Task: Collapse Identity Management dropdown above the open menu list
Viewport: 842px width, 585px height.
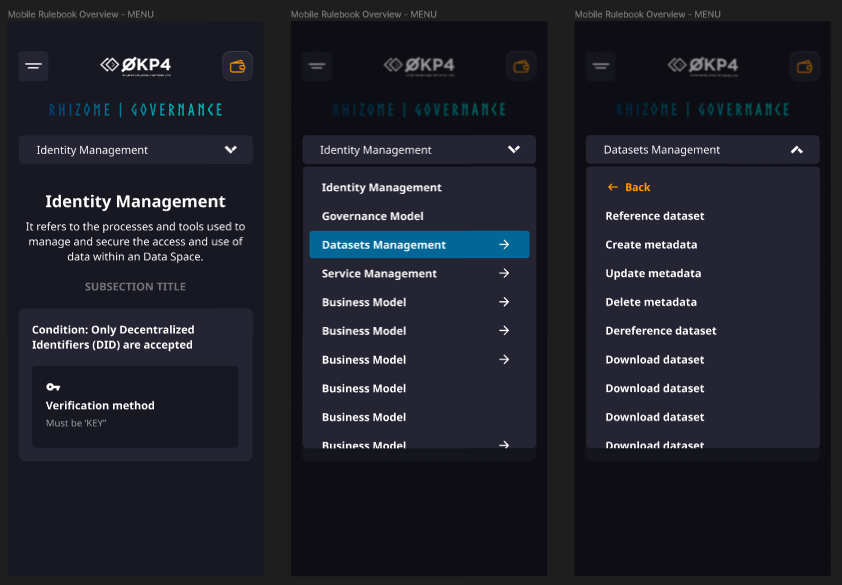Action: coord(419,150)
